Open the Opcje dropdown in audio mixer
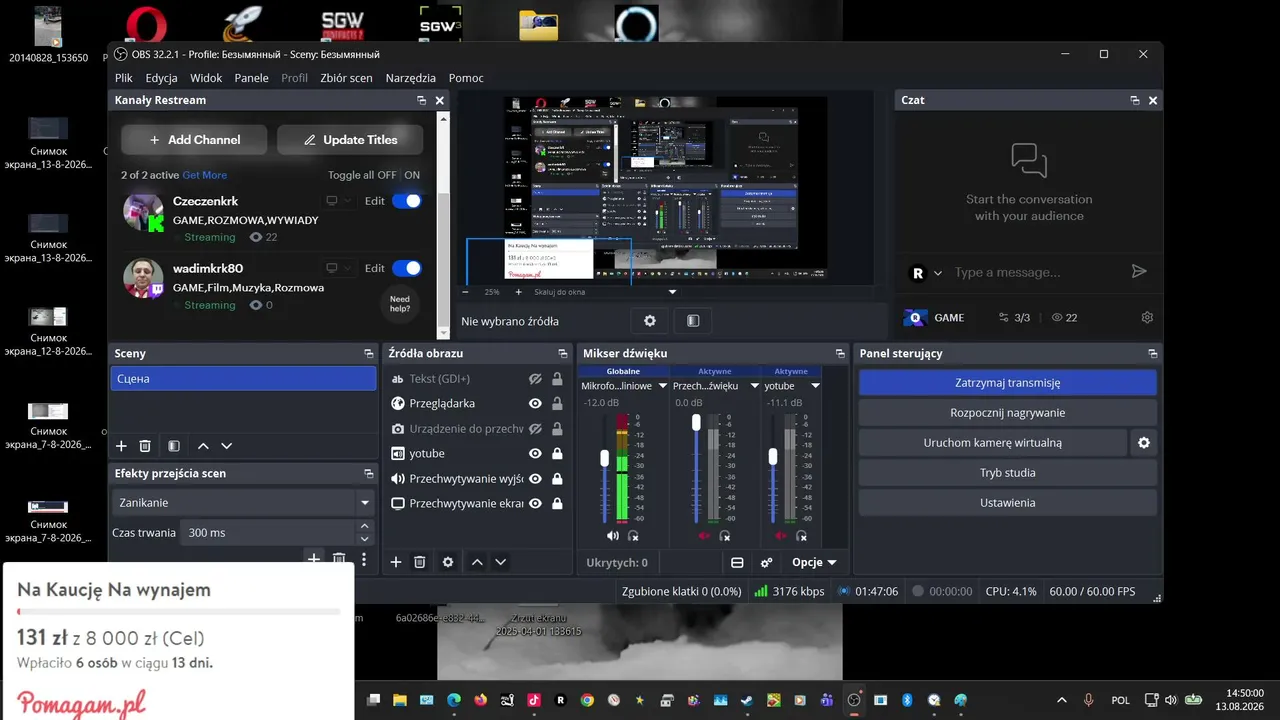 click(814, 563)
